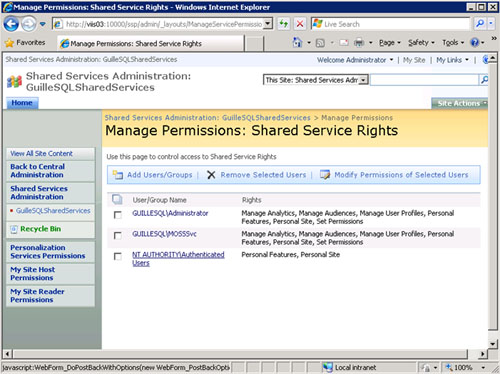500x374 pixels.
Task: Select the Home navigation tab
Action: pyautogui.click(x=22, y=103)
